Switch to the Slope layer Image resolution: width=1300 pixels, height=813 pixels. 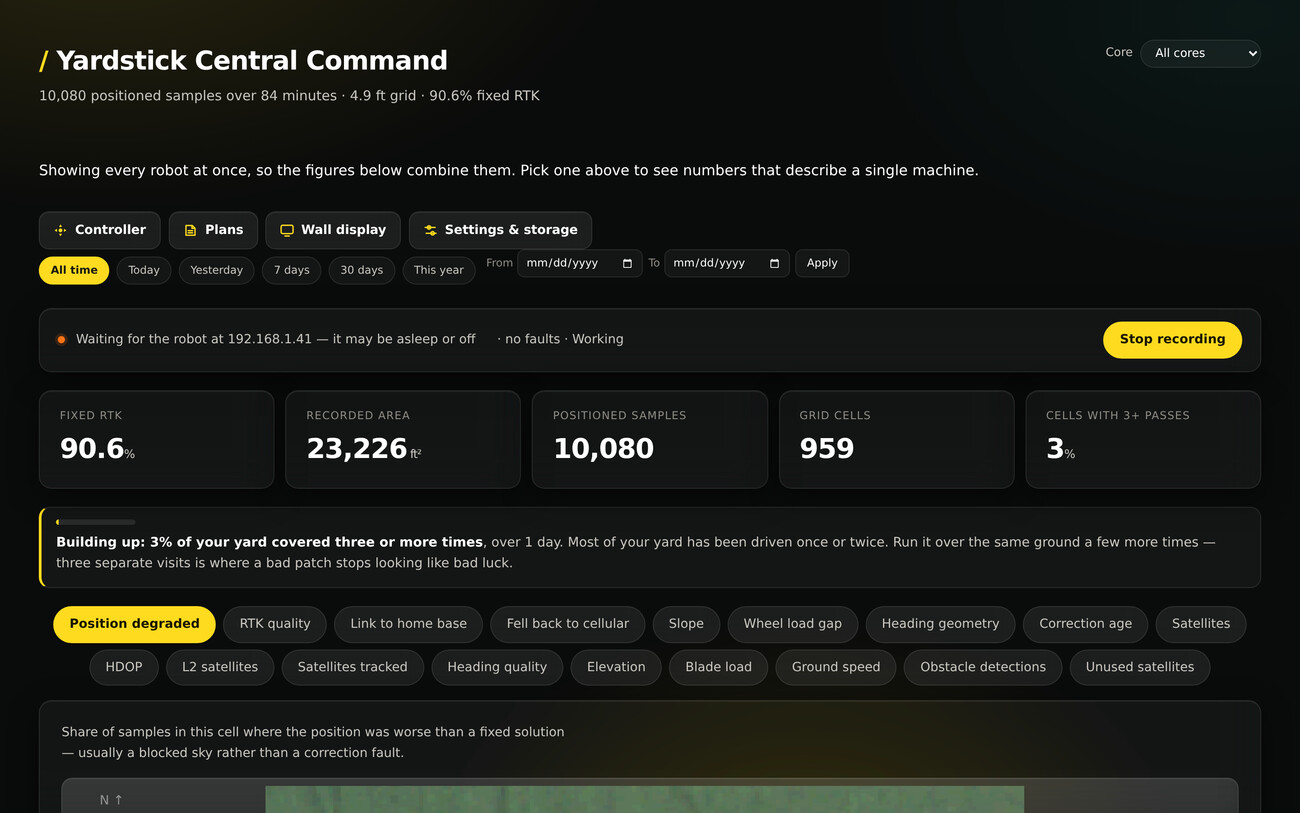pyautogui.click(x=686, y=624)
